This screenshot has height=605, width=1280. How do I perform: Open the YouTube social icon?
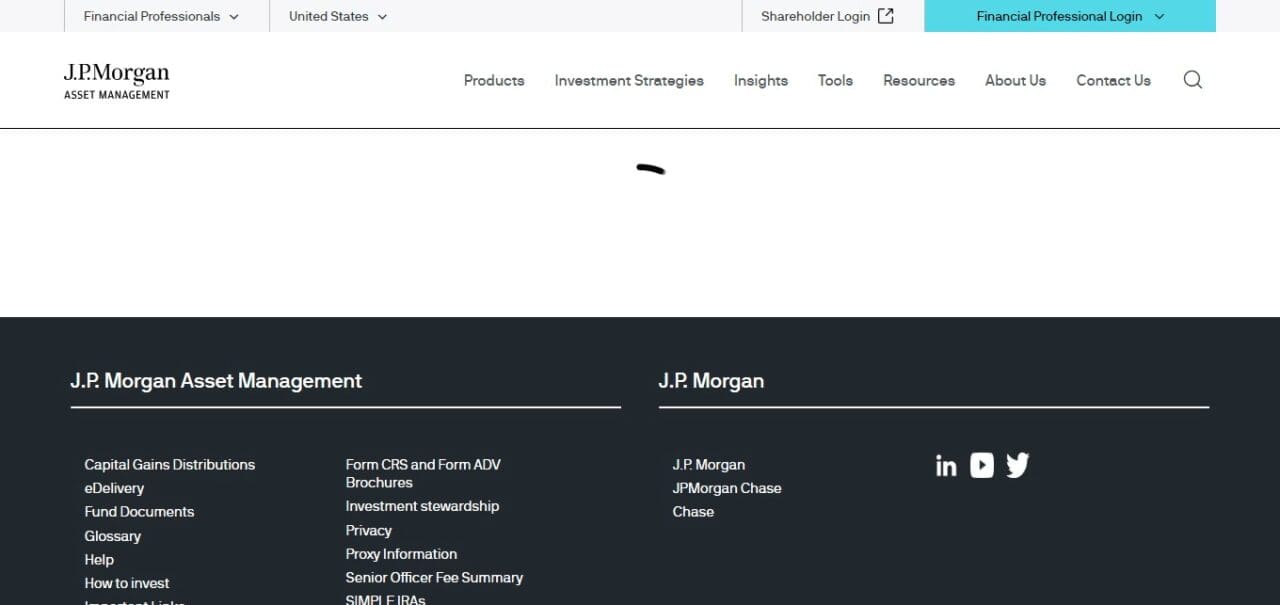pos(982,465)
